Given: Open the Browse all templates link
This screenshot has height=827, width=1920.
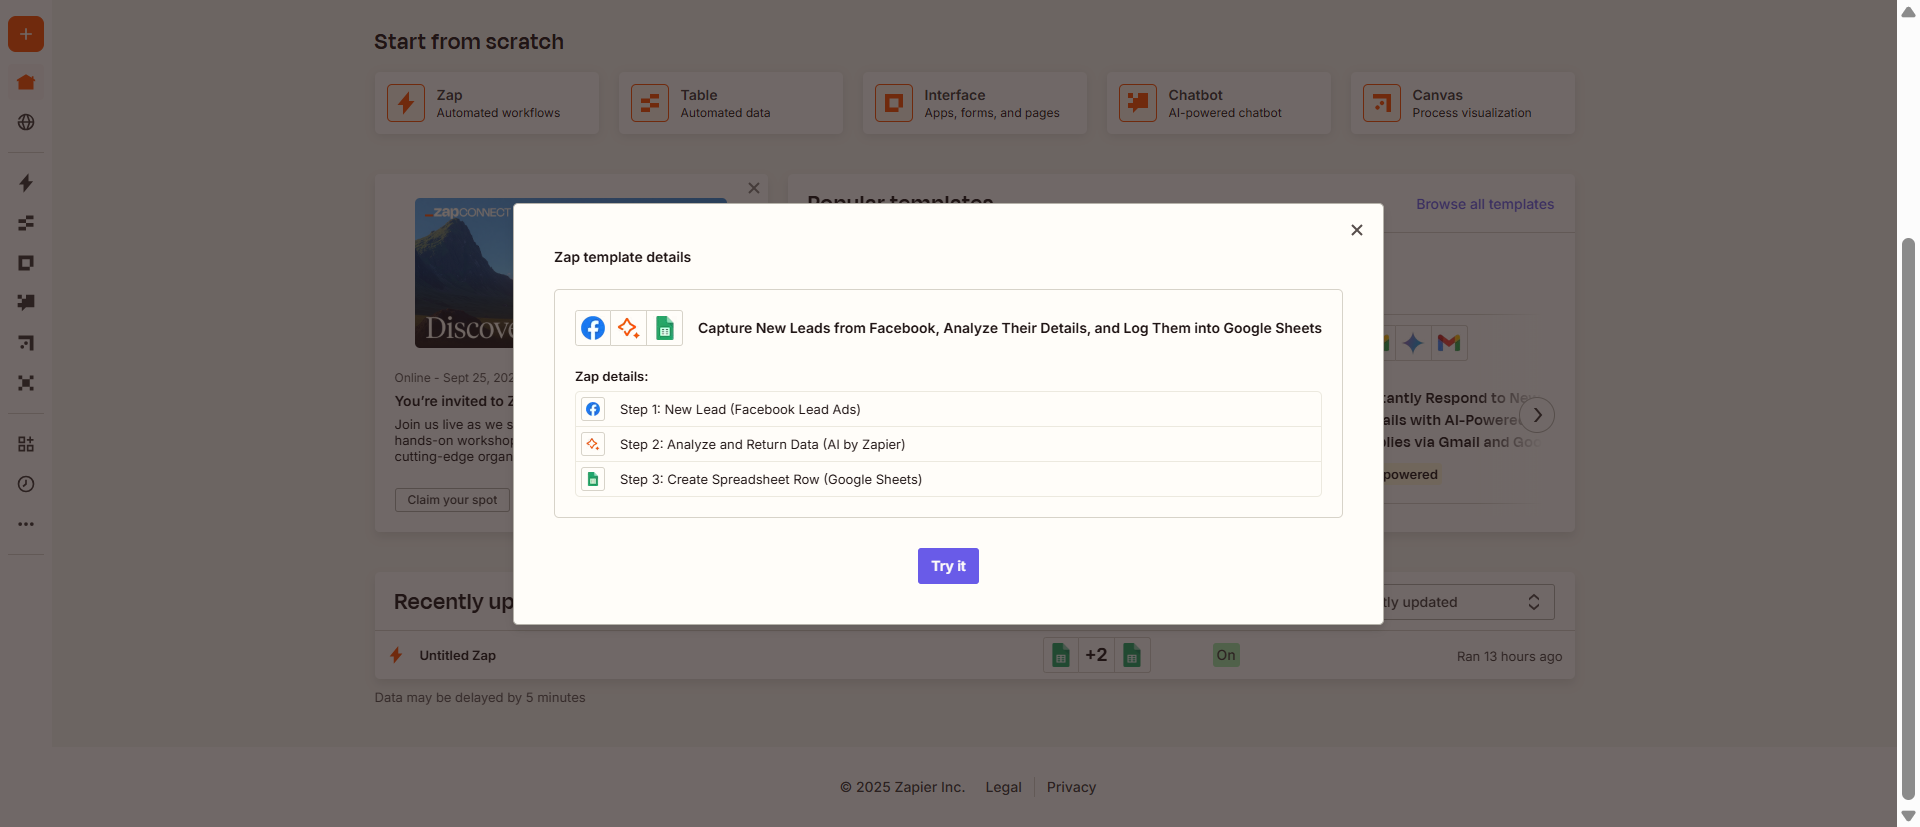Looking at the screenshot, I should pos(1485,204).
